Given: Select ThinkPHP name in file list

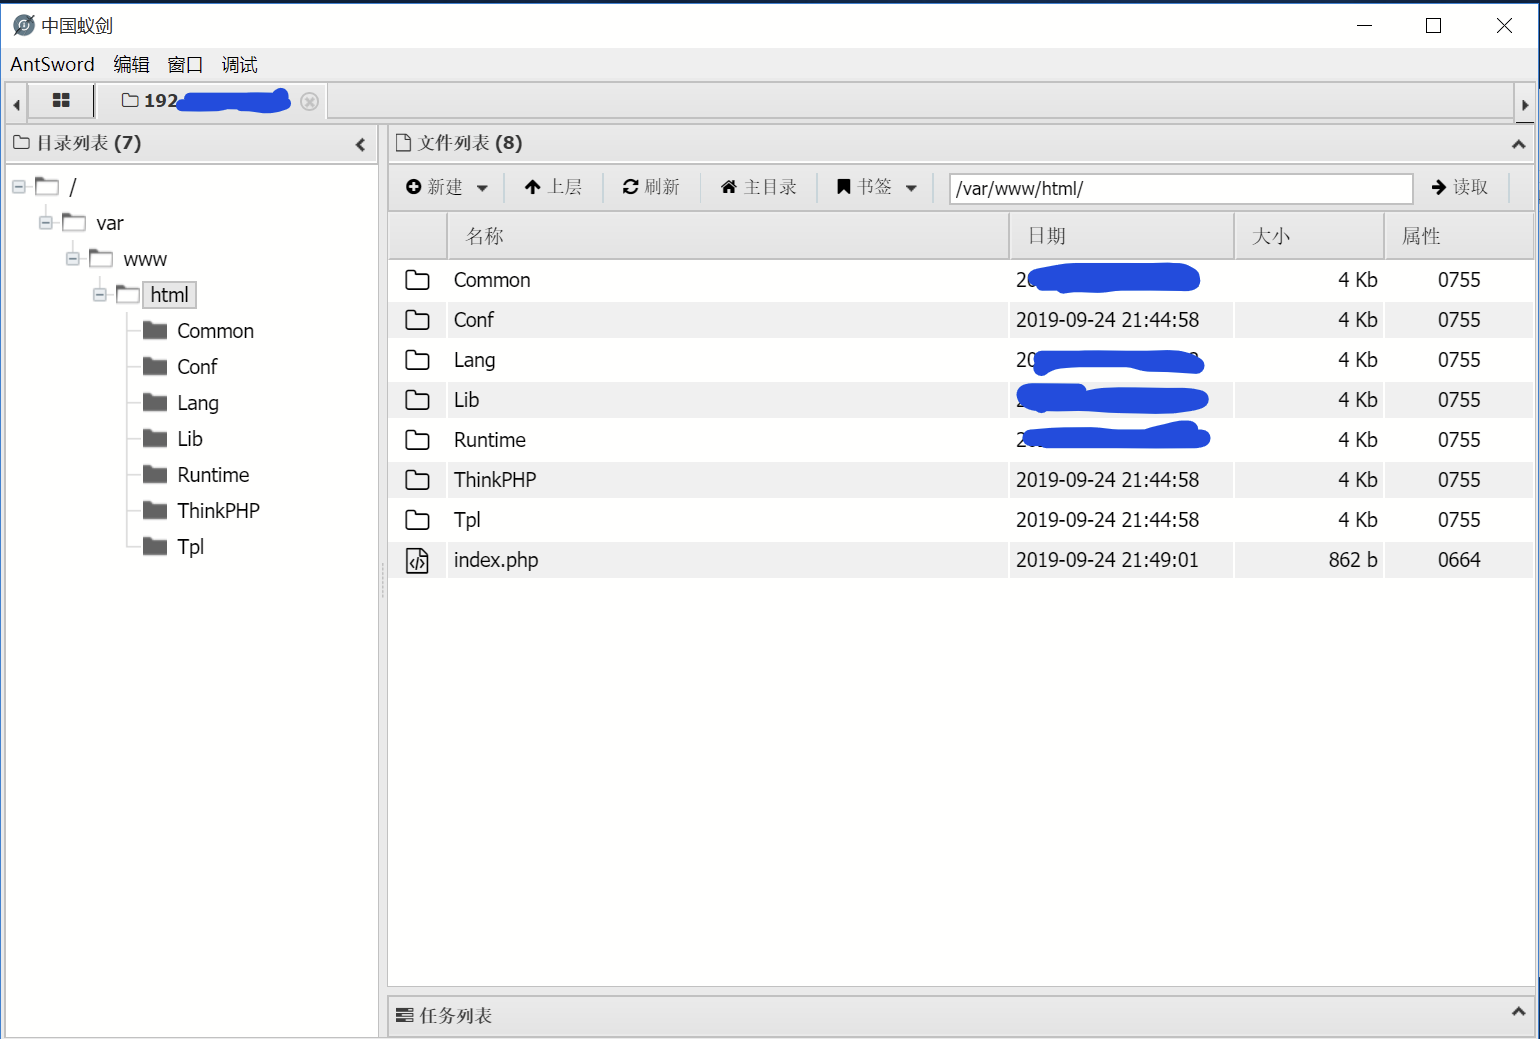Looking at the screenshot, I should pos(495,480).
